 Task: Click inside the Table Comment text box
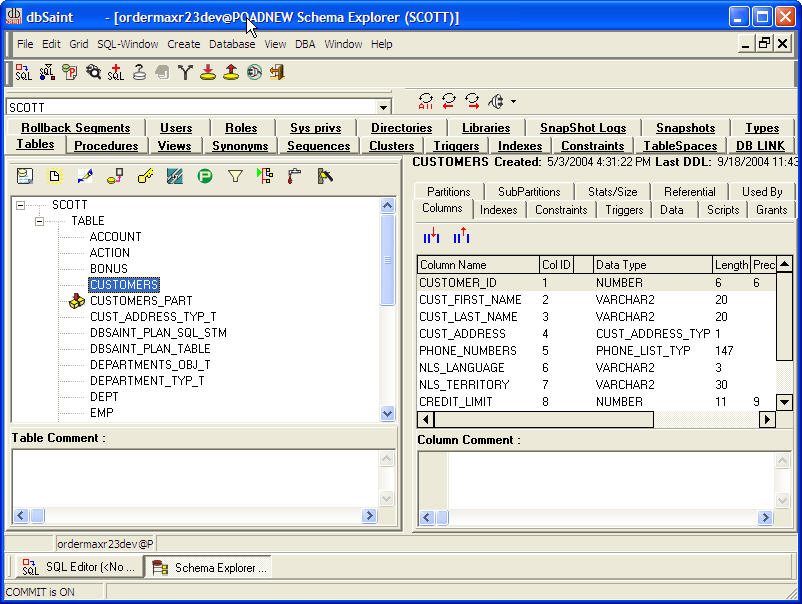click(196, 479)
